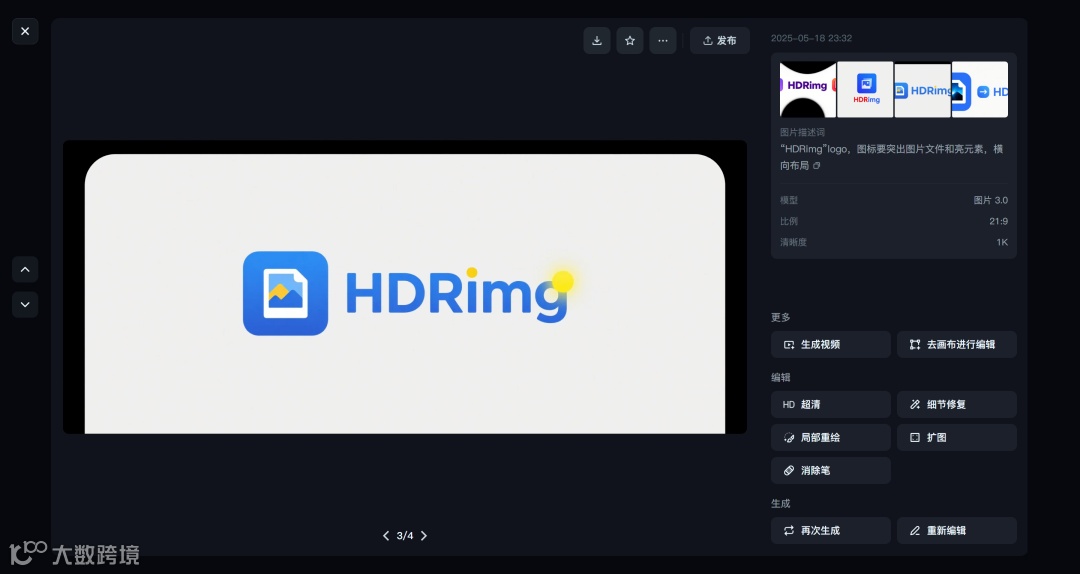This screenshot has width=1080, height=574.
Task: Select fourth thumbnail with arrow icon logo
Action: 979,90
